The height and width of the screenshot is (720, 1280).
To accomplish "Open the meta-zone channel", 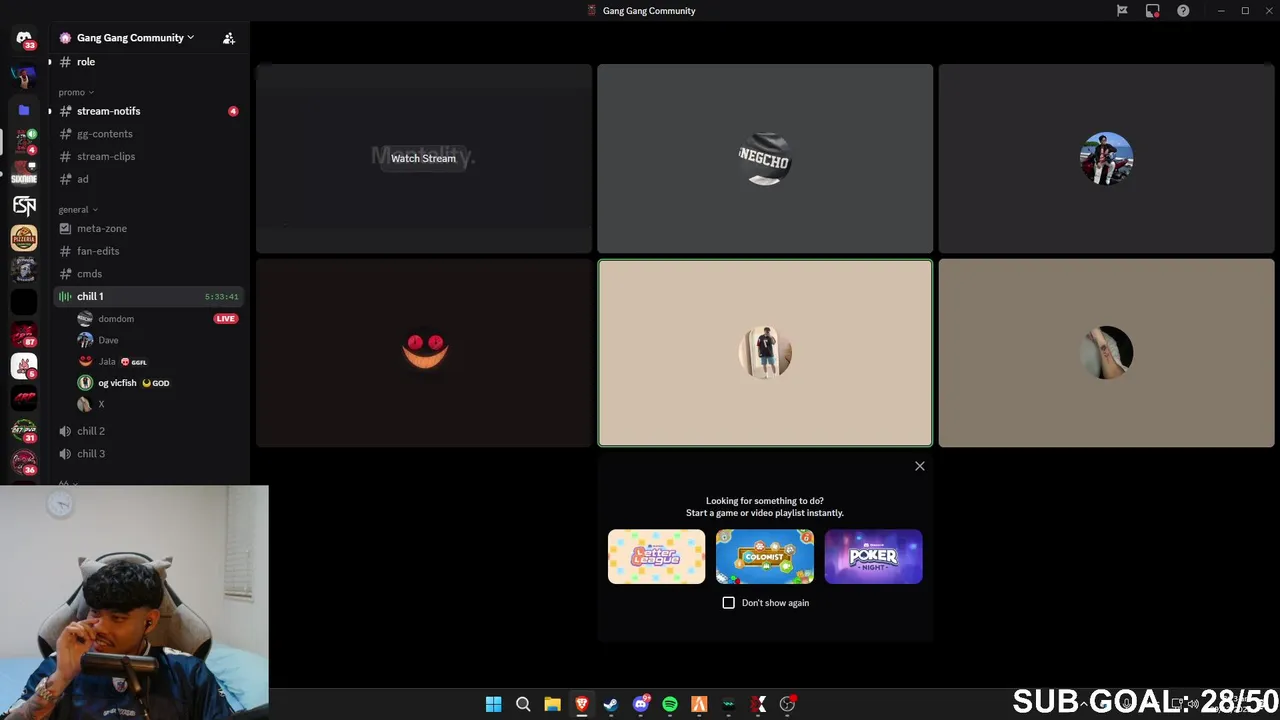I will [148, 228].
